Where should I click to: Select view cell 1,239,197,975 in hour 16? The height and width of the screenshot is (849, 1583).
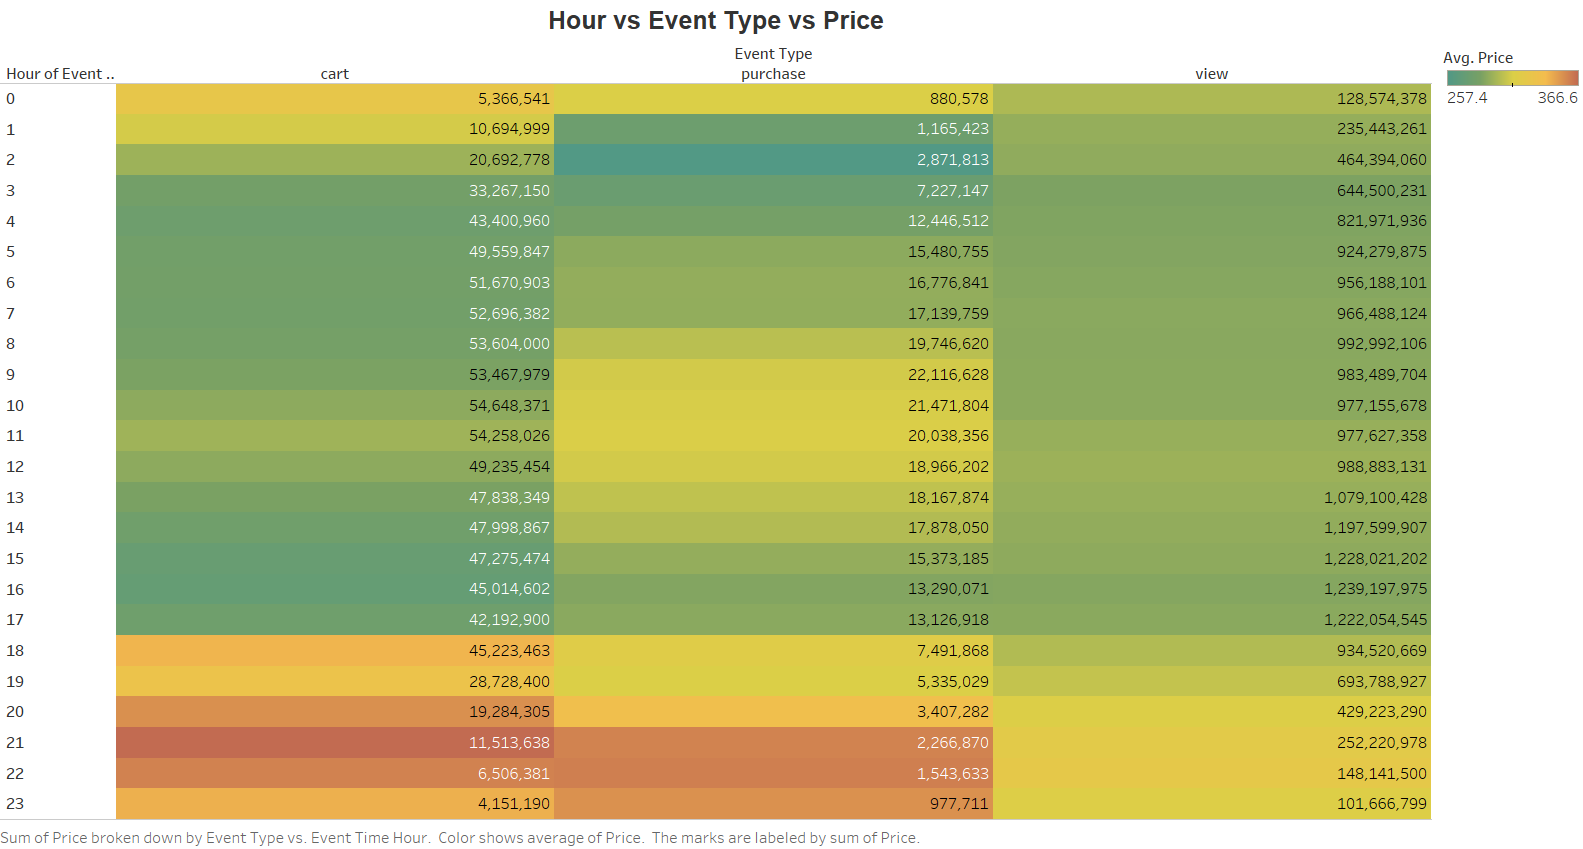[x=1212, y=589]
